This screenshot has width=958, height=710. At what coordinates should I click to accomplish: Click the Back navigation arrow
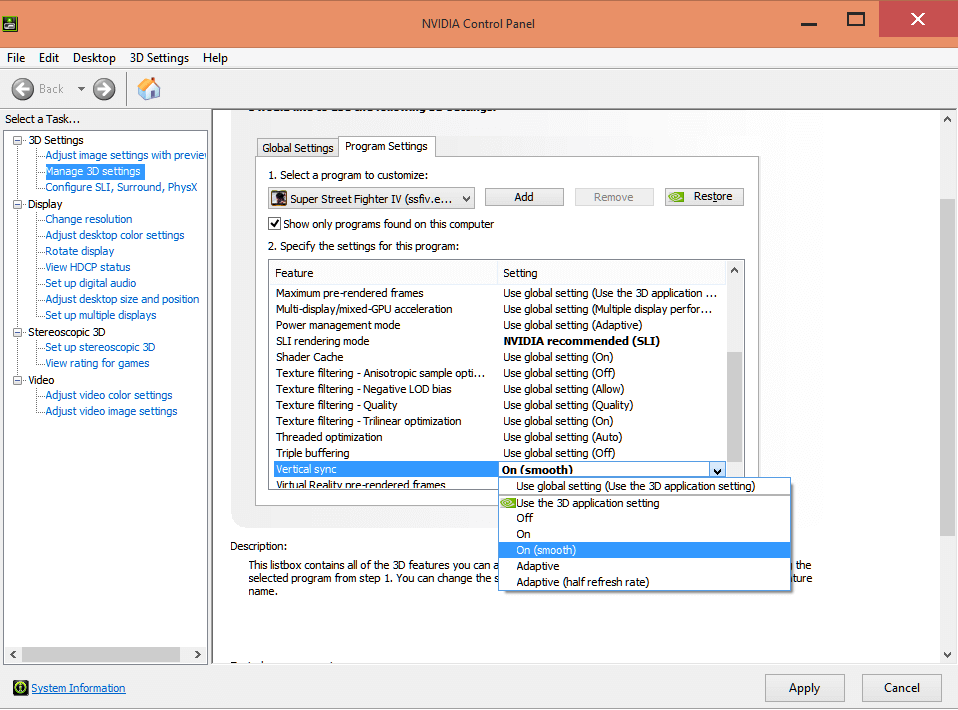23,88
